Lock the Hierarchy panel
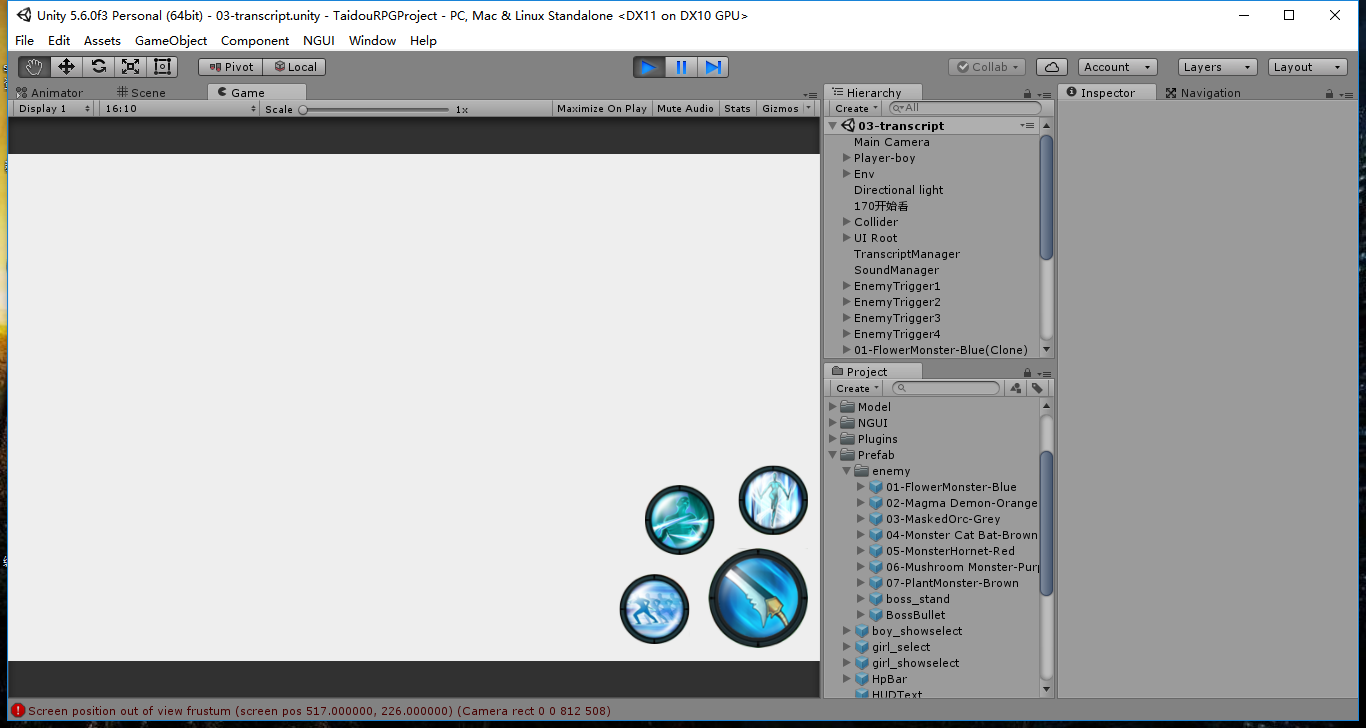This screenshot has height=728, width=1366. (x=1027, y=93)
